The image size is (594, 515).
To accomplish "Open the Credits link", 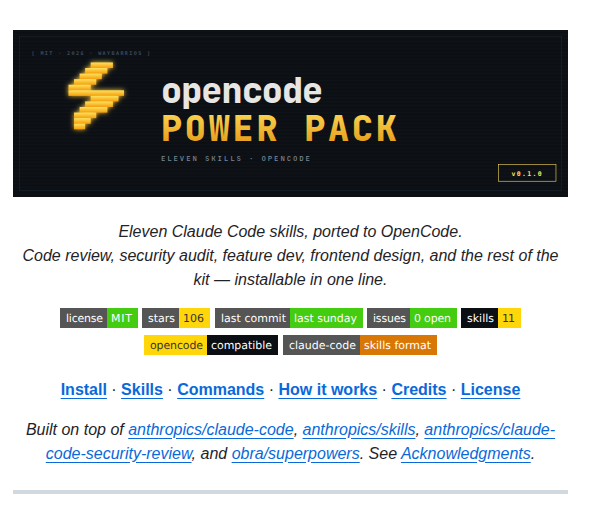I will point(419,390).
